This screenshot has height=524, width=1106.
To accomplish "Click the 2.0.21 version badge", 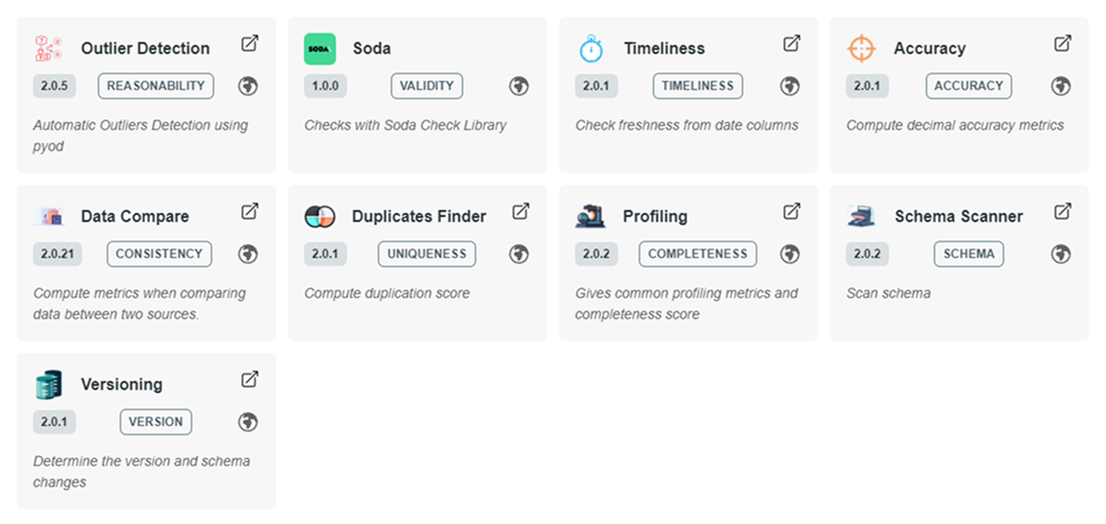I will pos(57,254).
